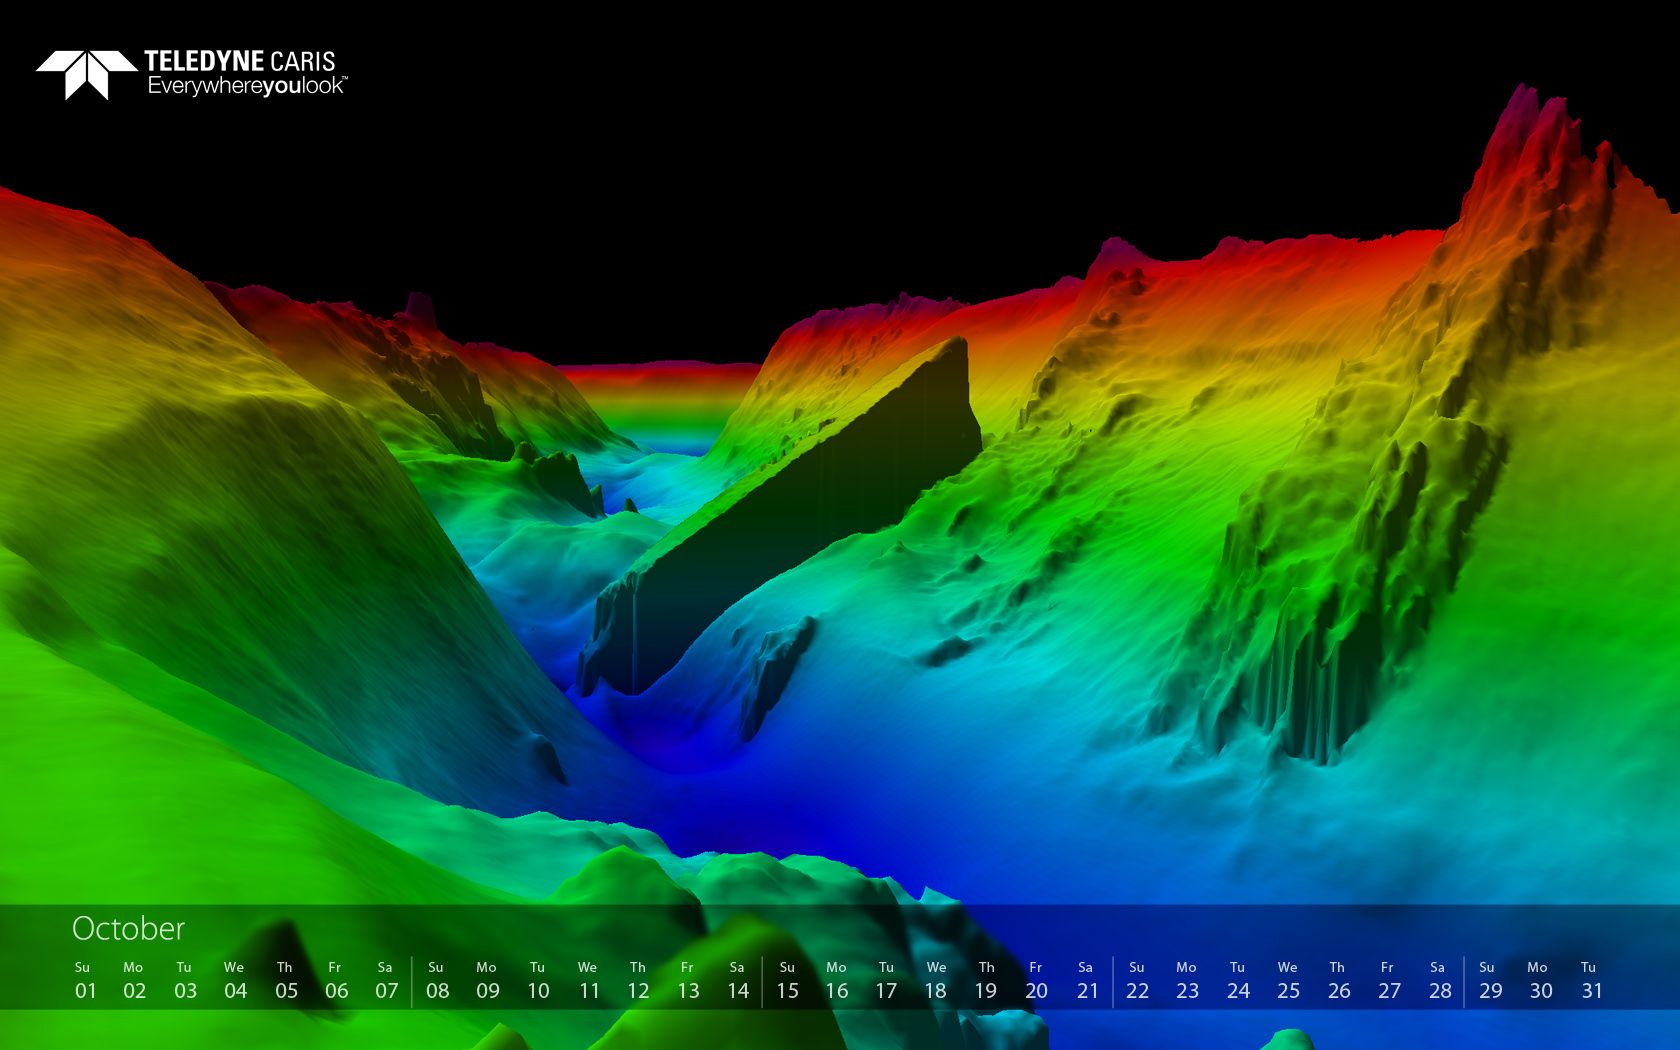1680x1050 pixels.
Task: Select date 22 in the calendar strip
Action: (x=1137, y=991)
